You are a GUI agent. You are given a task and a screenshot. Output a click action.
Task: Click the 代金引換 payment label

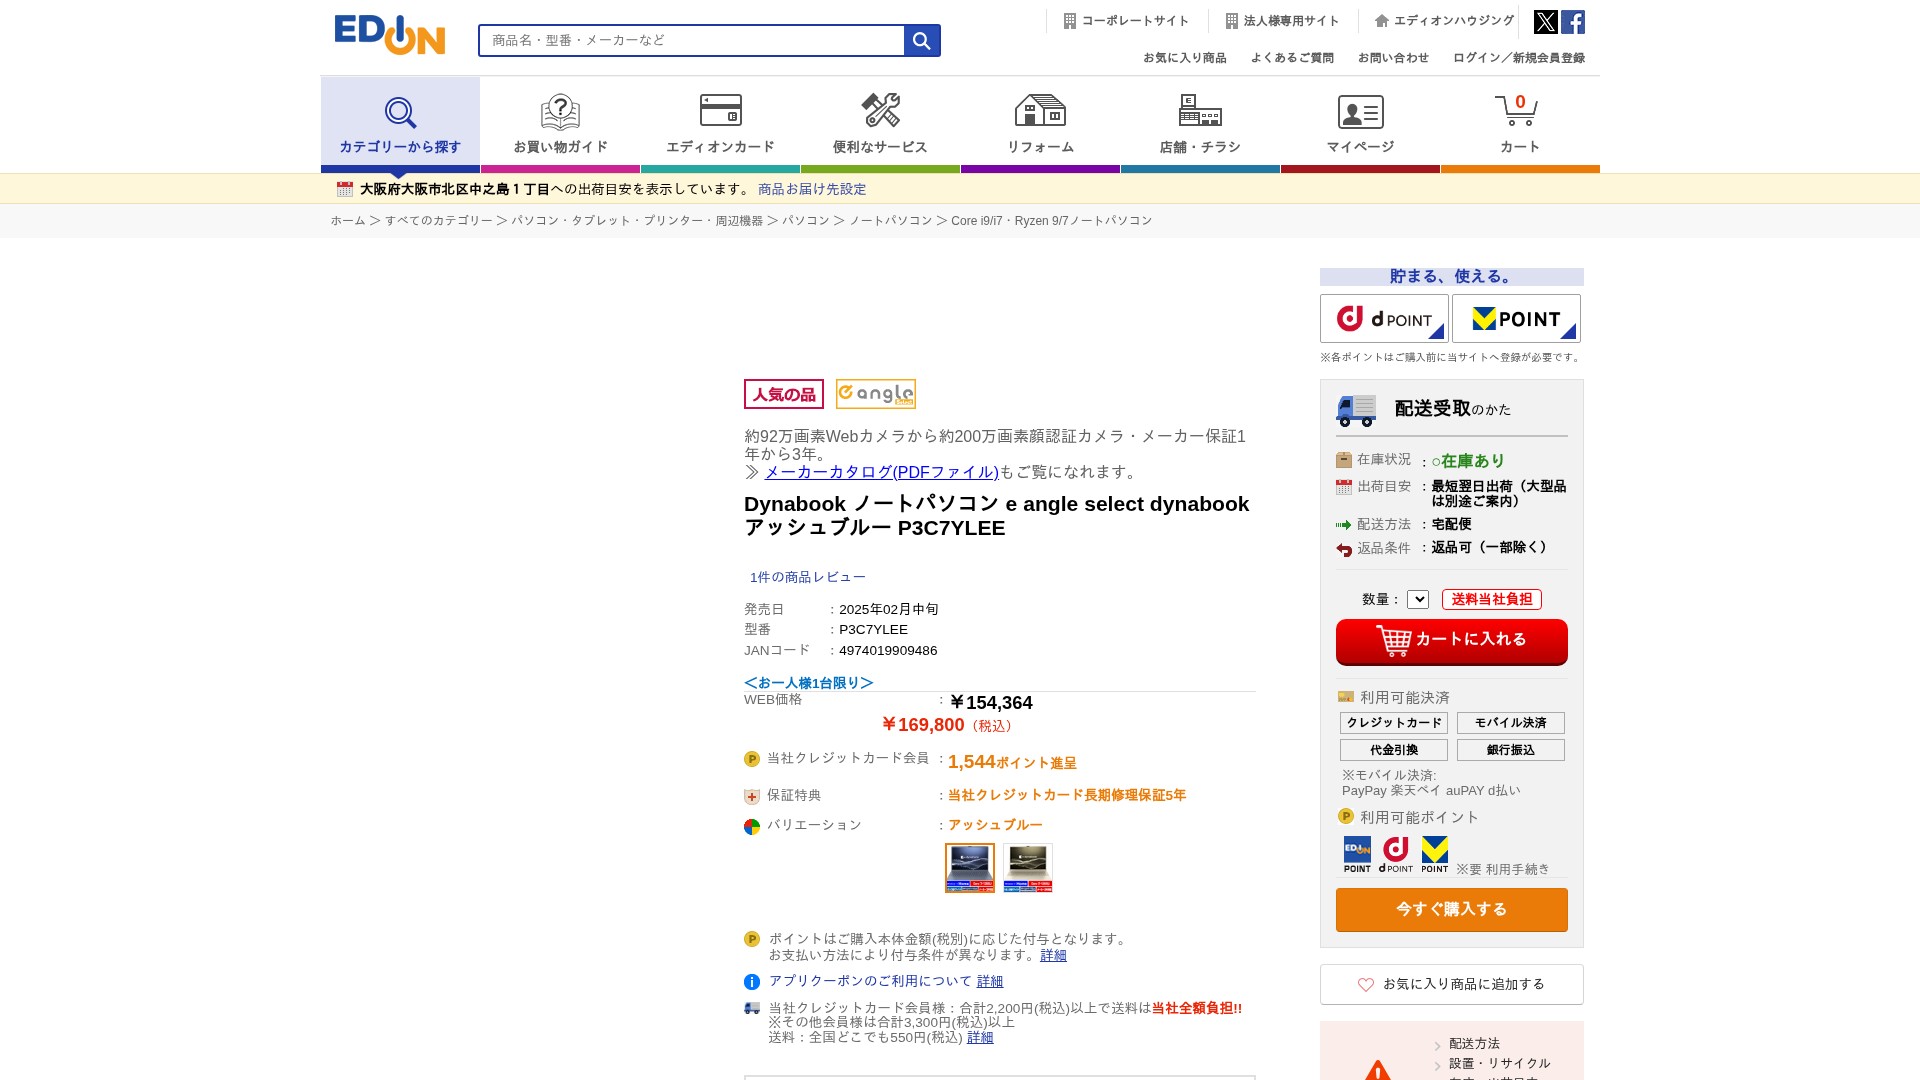pos(1394,750)
